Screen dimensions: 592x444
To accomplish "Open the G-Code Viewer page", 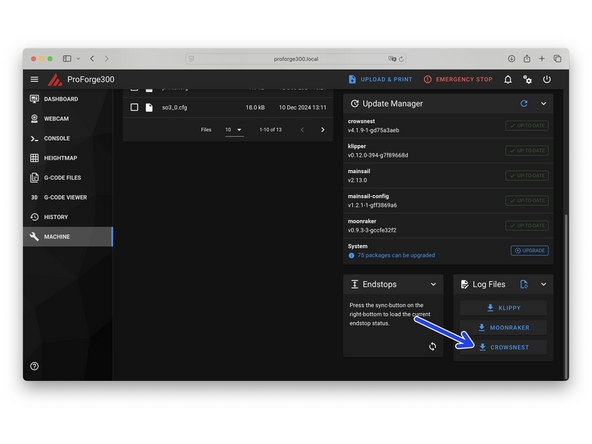I will point(68,197).
